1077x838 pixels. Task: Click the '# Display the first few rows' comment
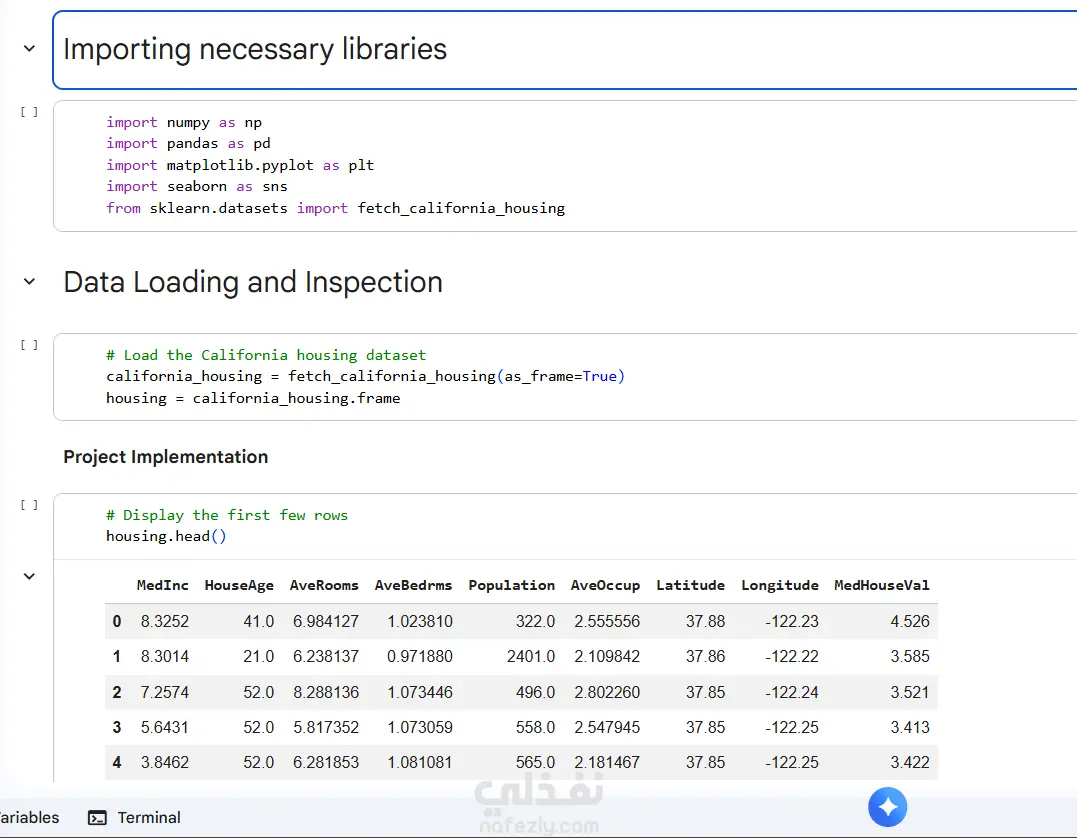coord(227,515)
